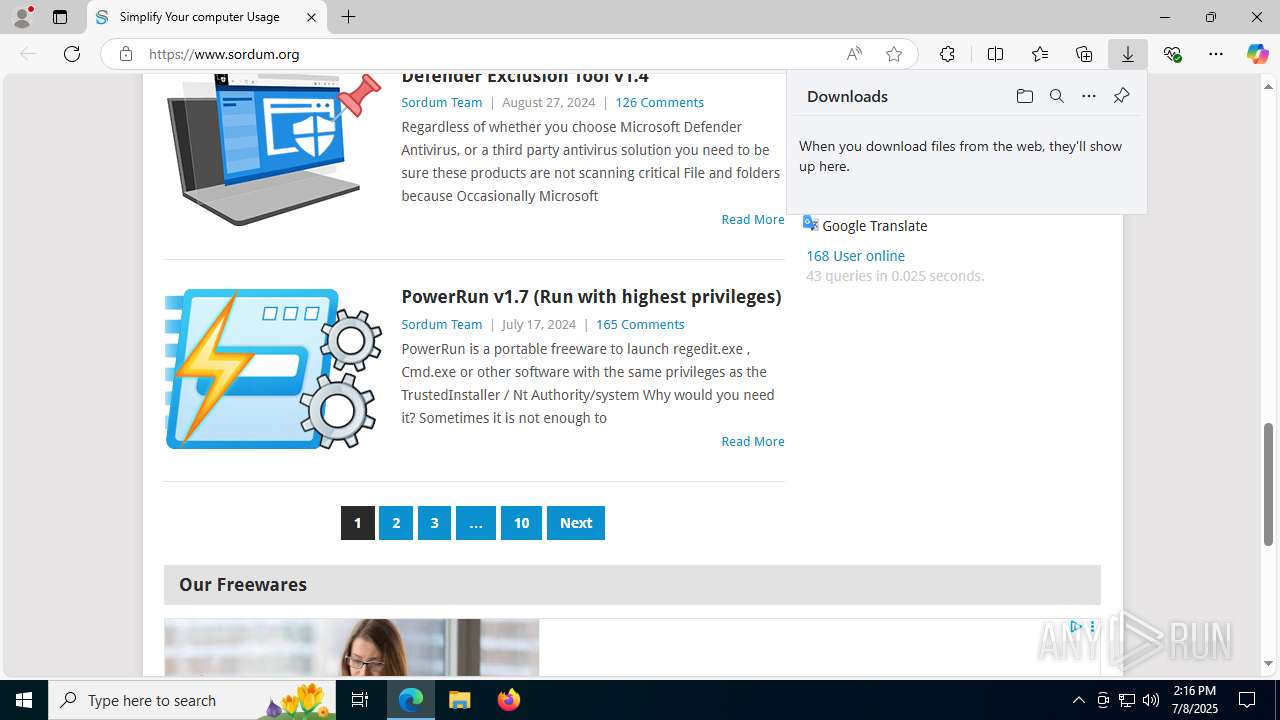Close the Simplify Your computer Usage tab

pos(311,17)
